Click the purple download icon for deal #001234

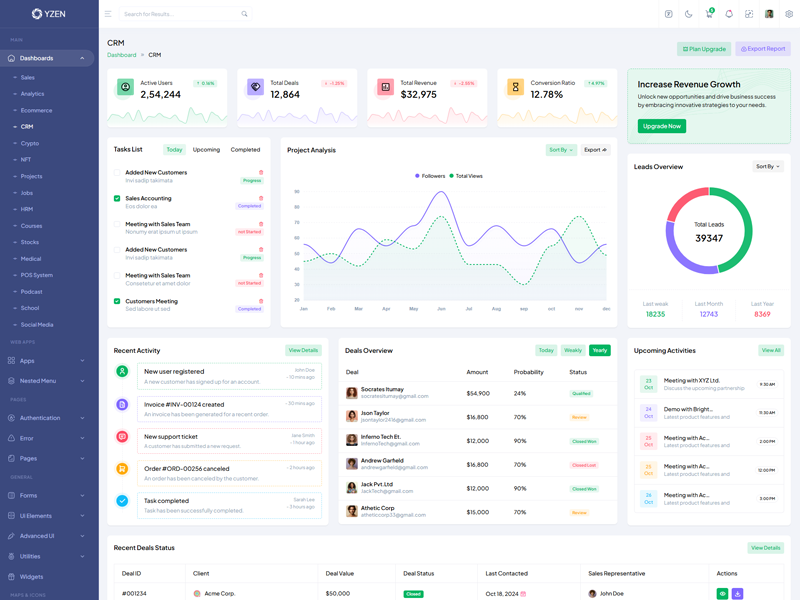click(x=738, y=594)
